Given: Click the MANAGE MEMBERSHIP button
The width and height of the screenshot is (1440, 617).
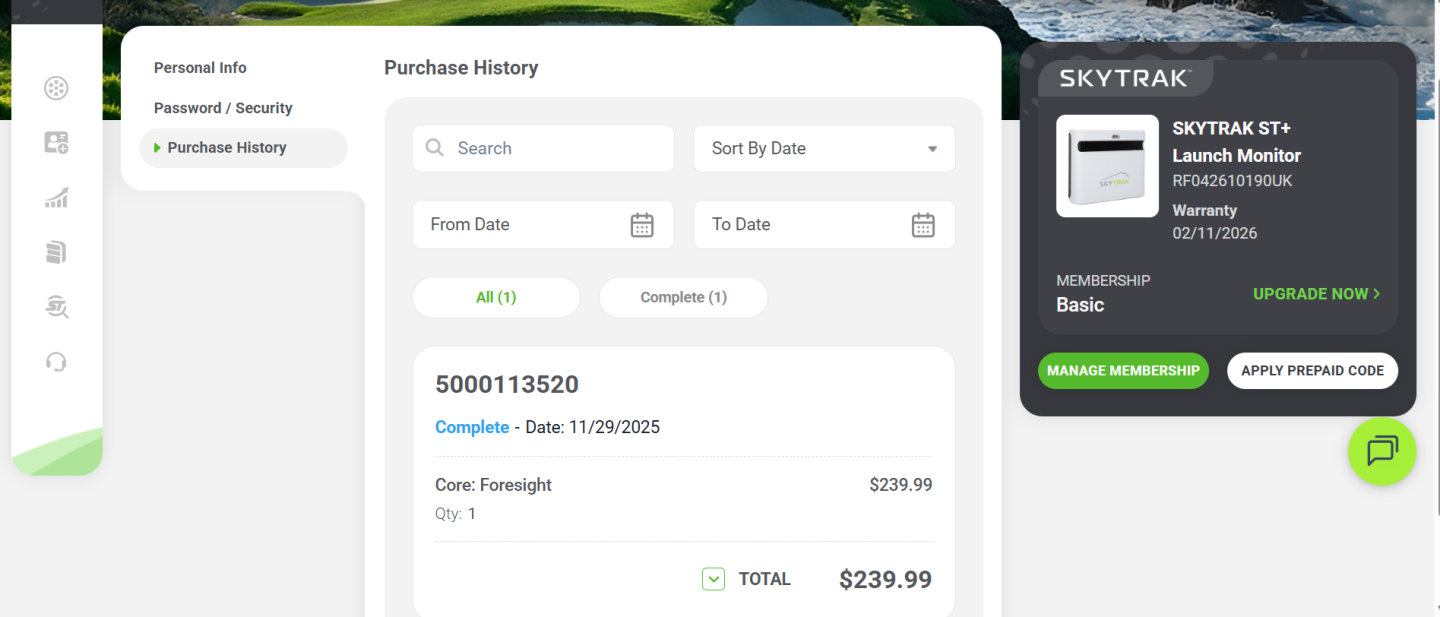Looking at the screenshot, I should point(1123,371).
